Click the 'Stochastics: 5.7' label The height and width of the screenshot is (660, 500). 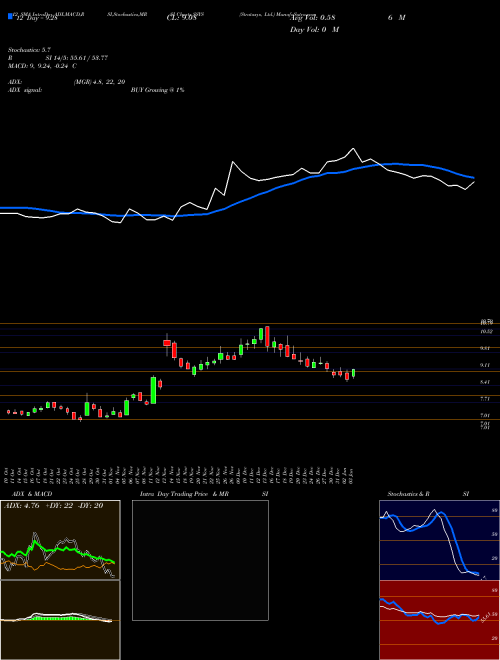29,50
